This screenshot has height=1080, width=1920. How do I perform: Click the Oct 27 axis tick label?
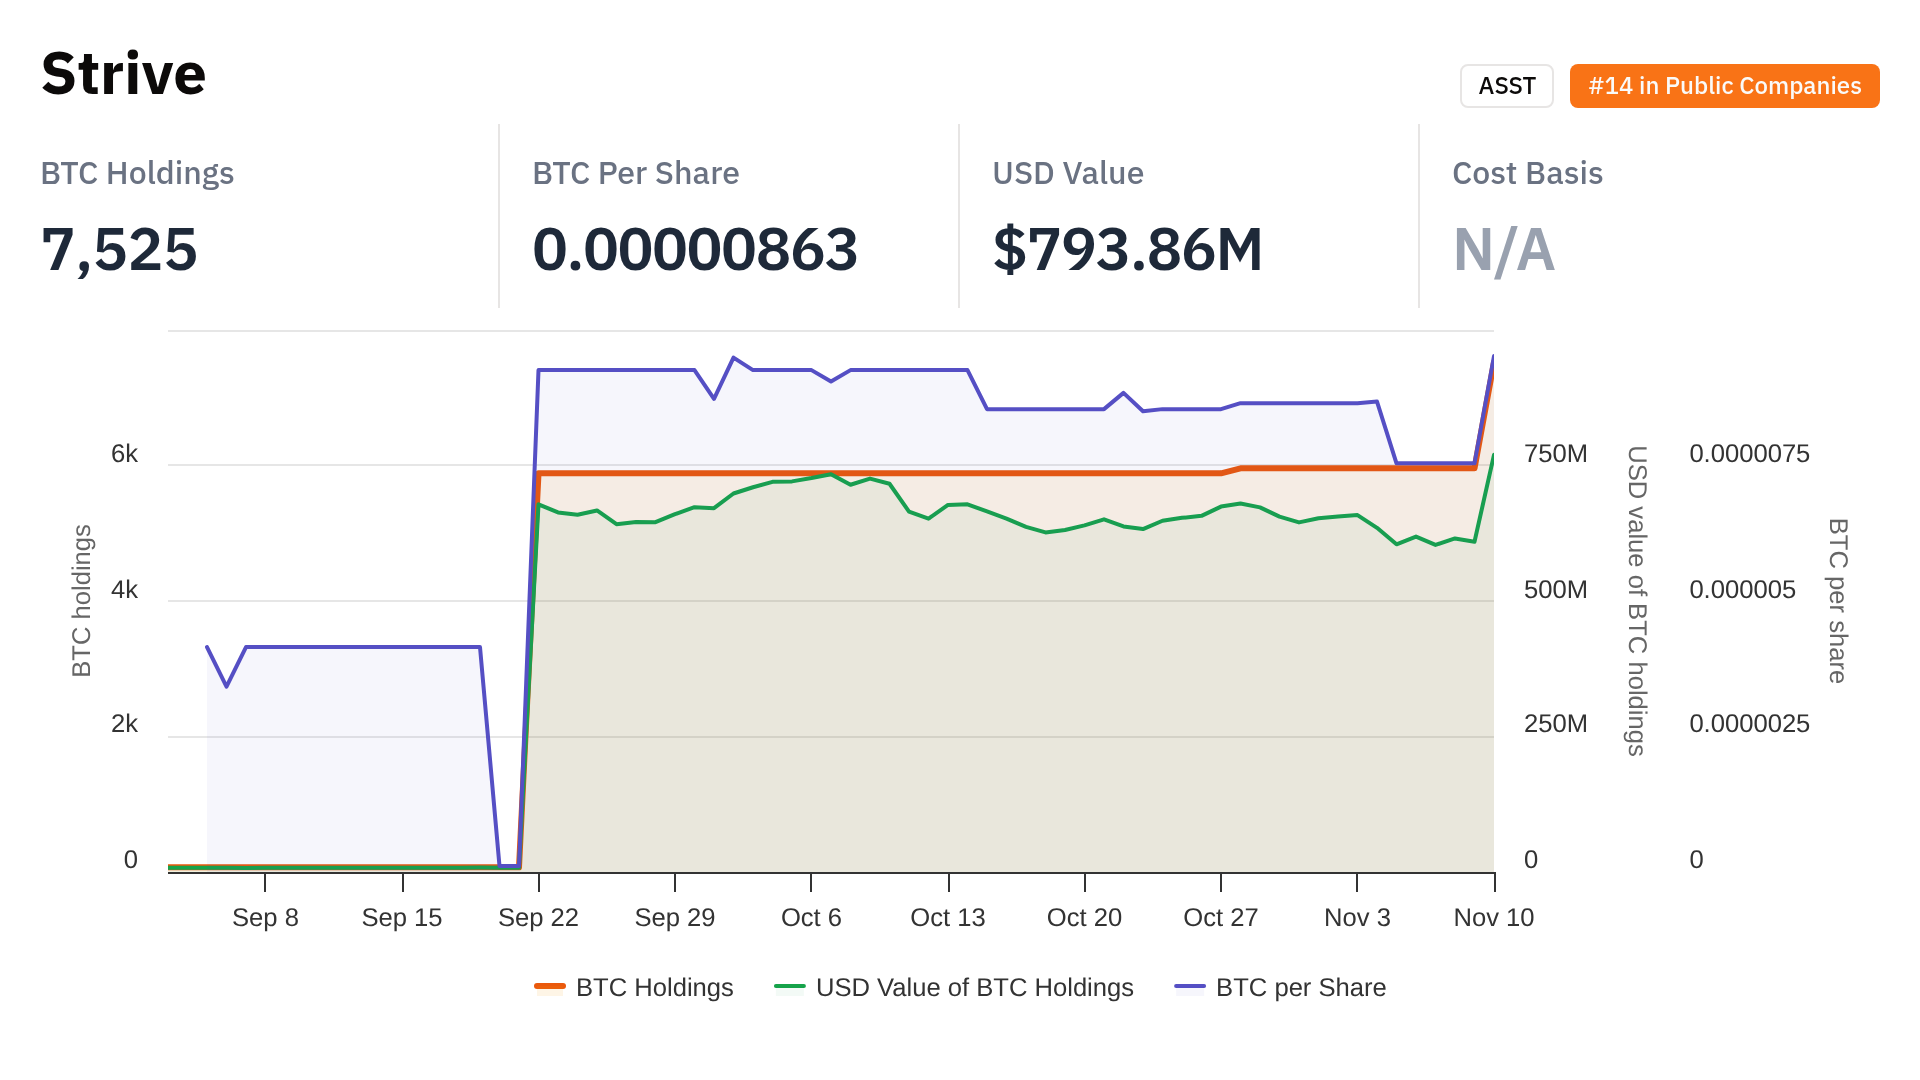pos(1220,917)
